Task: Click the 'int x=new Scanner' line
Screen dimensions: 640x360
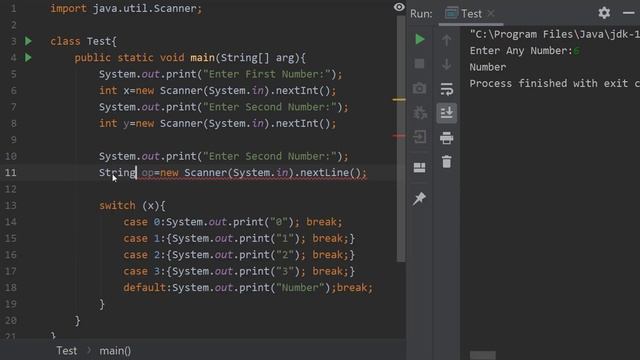Action: point(218,91)
